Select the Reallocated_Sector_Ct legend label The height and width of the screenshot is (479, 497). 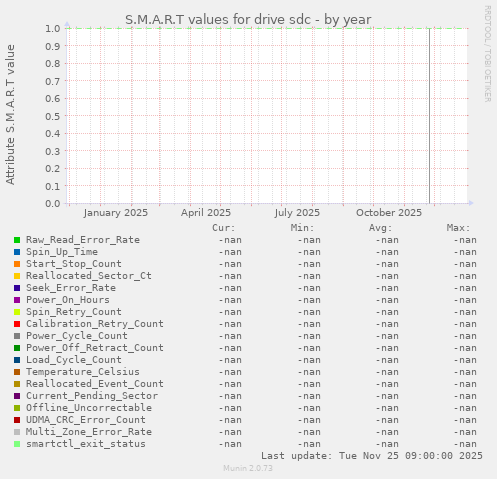click(x=89, y=276)
